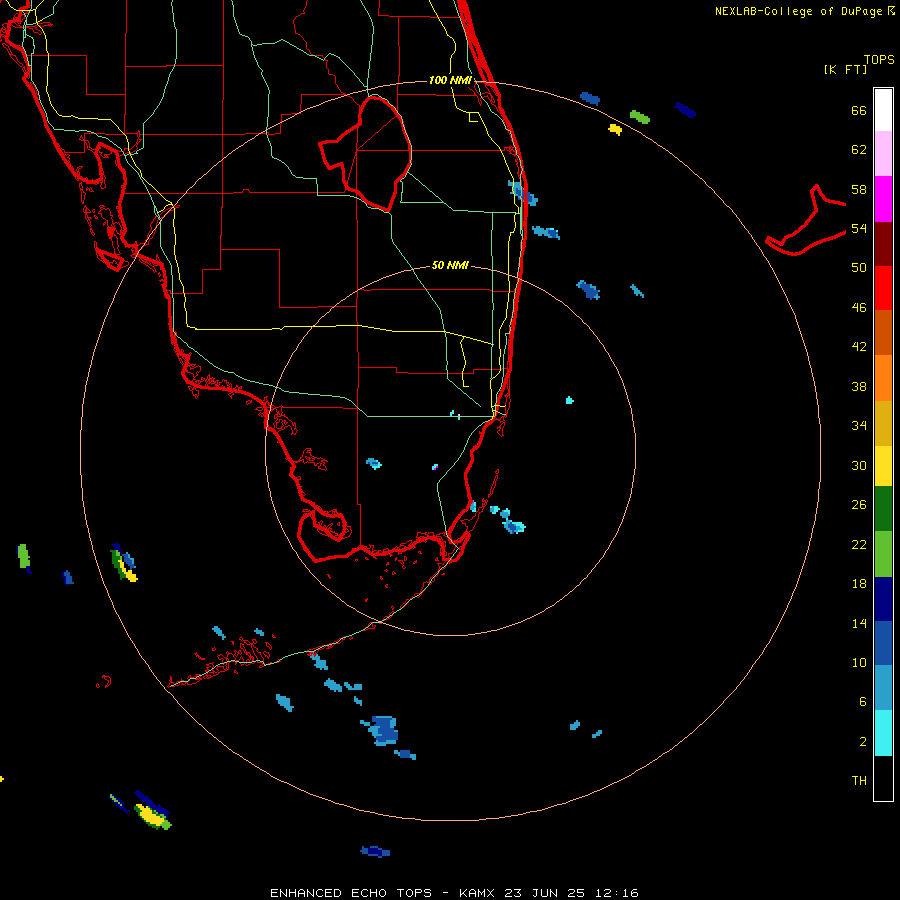900x900 pixels.
Task: Select the dark green legend swatch beside 30
Action: pyautogui.click(x=883, y=509)
